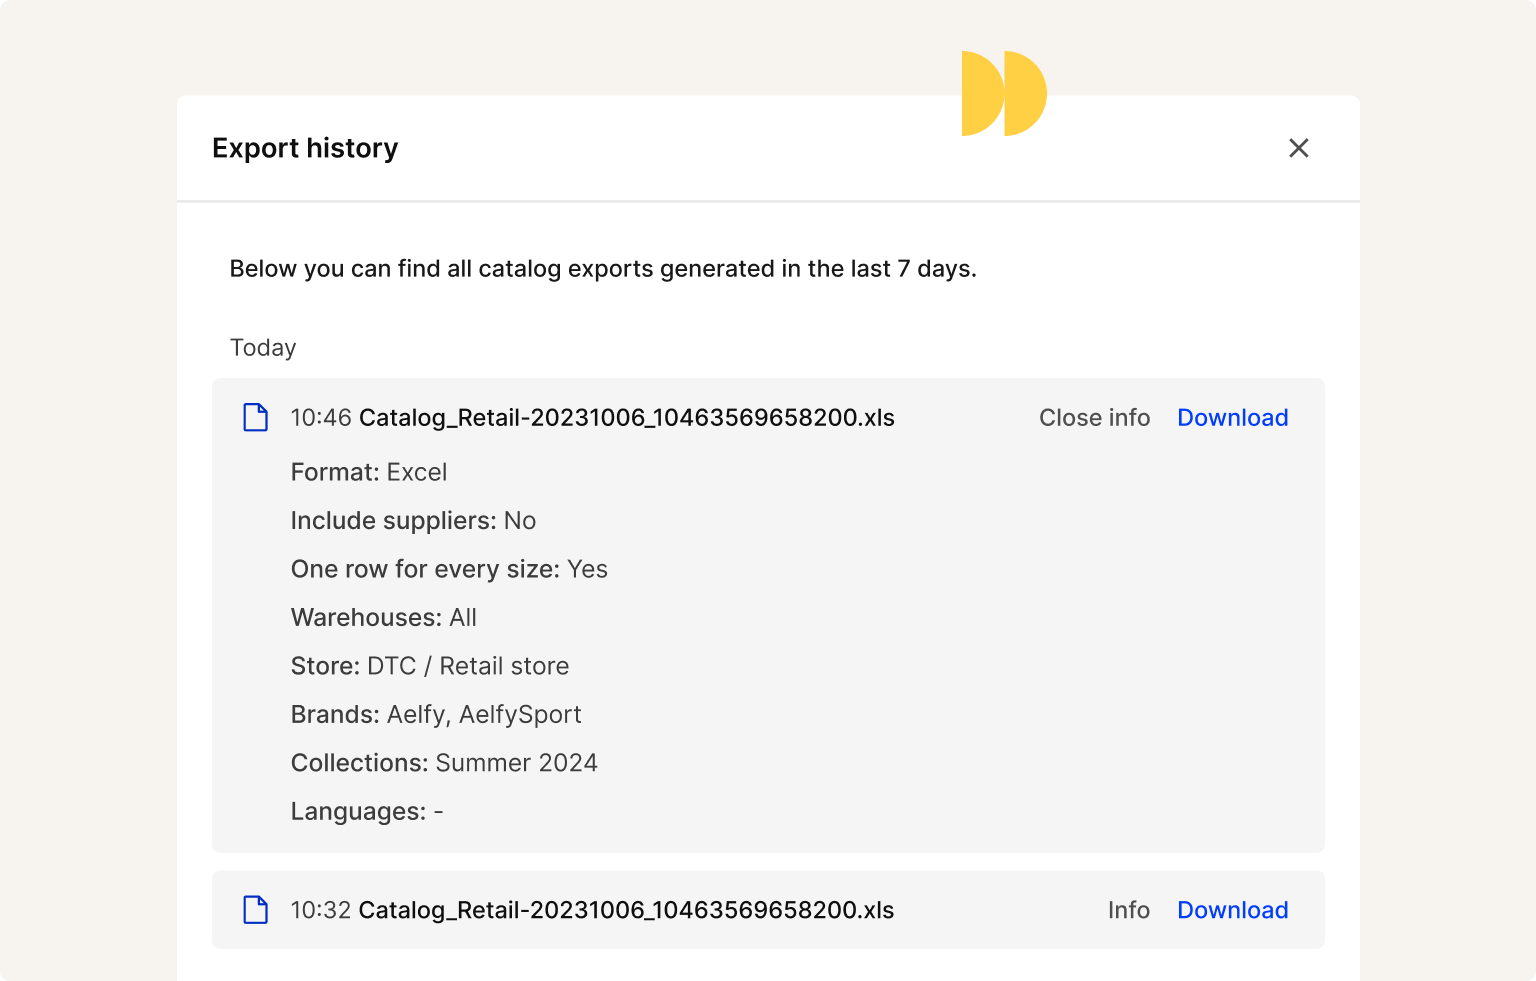Click the file icon for the 10:46 export
The image size is (1536, 981).
point(256,418)
